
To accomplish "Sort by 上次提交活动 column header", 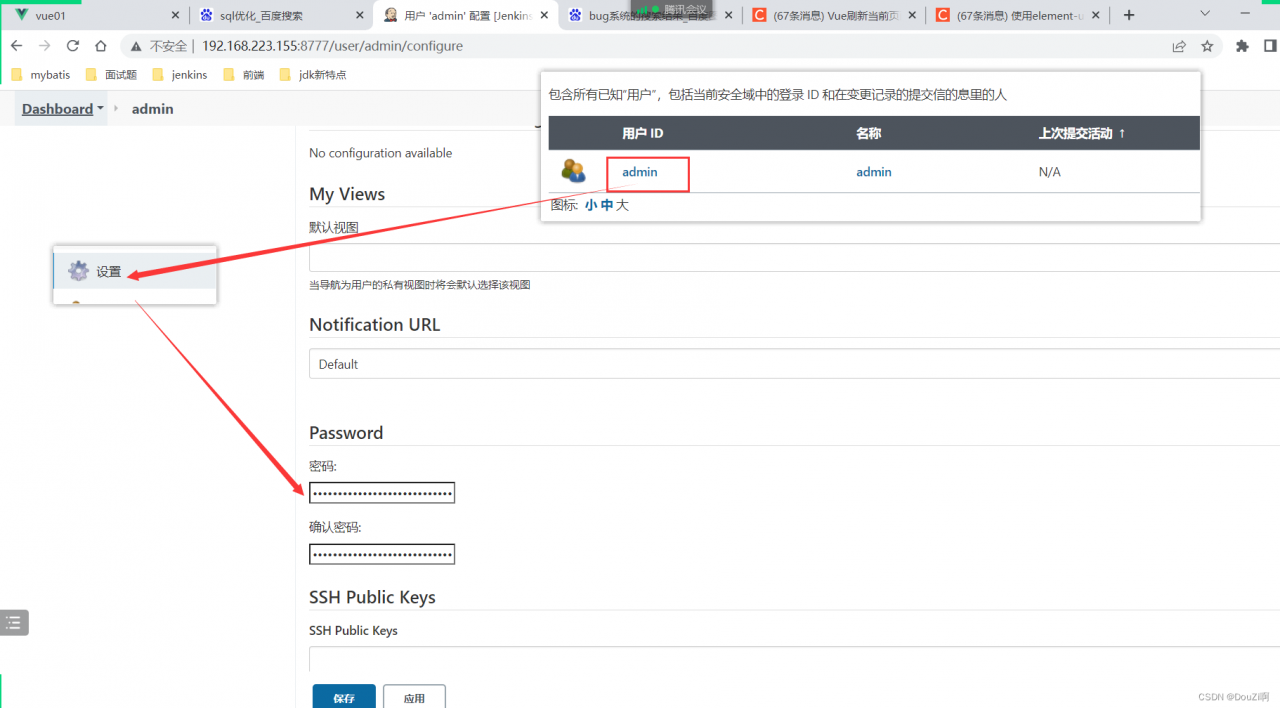I will click(1082, 133).
